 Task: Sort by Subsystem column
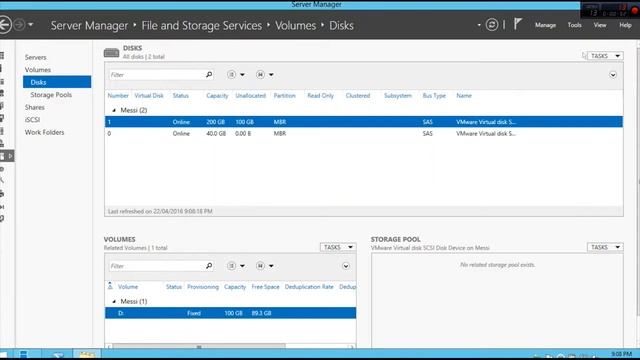[398, 96]
